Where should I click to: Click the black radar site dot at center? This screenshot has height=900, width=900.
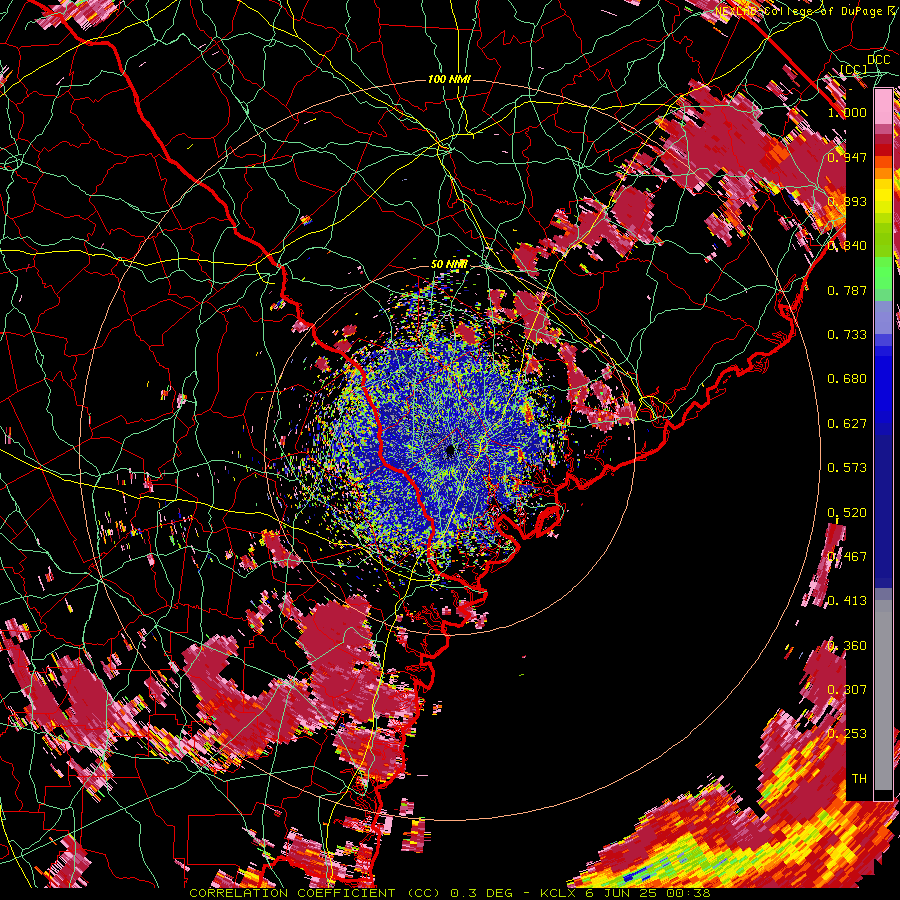450,451
